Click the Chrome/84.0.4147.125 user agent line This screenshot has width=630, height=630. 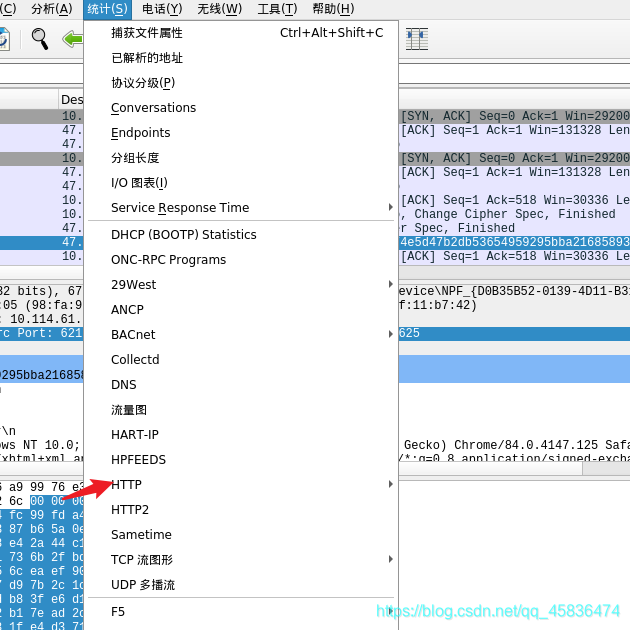[514, 445]
